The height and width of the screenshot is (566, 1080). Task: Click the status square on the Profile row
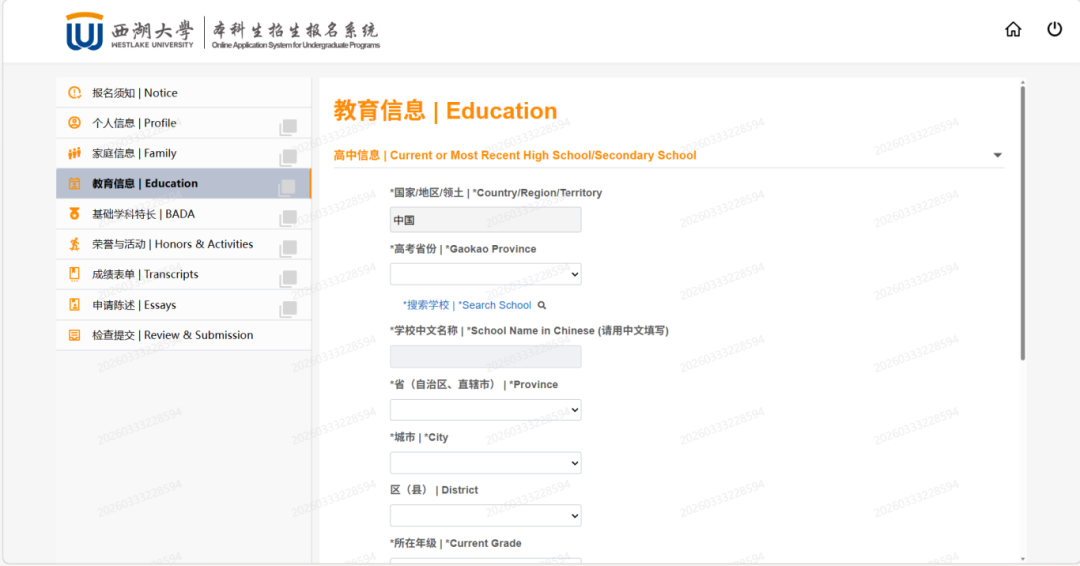[288, 127]
